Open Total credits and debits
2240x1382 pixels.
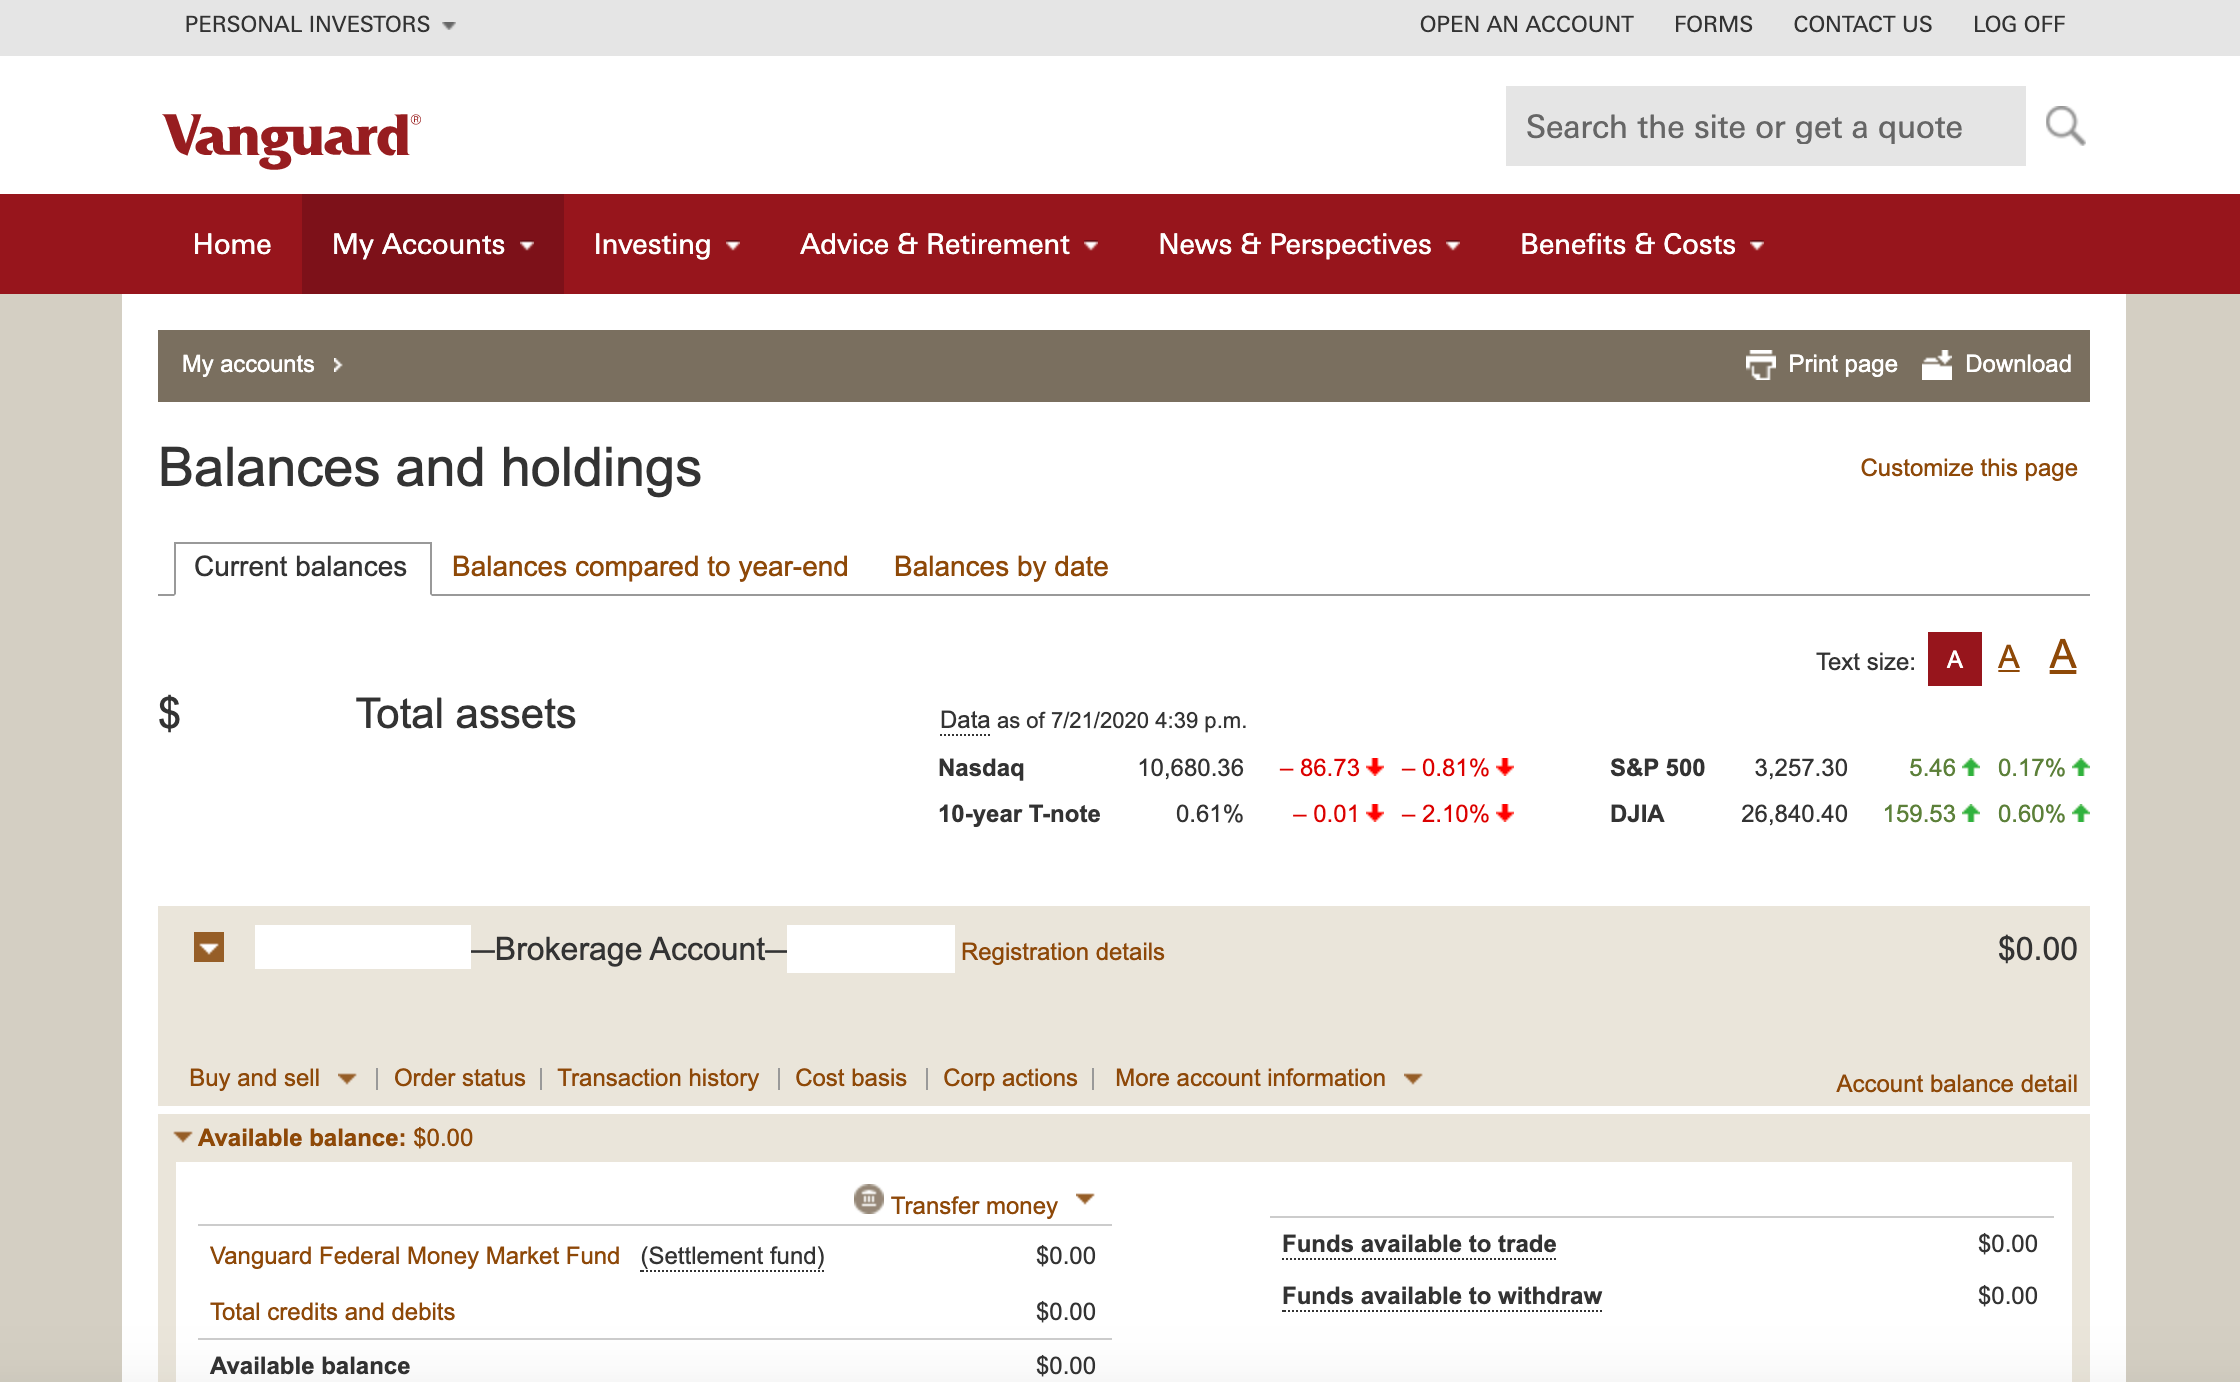332,1312
